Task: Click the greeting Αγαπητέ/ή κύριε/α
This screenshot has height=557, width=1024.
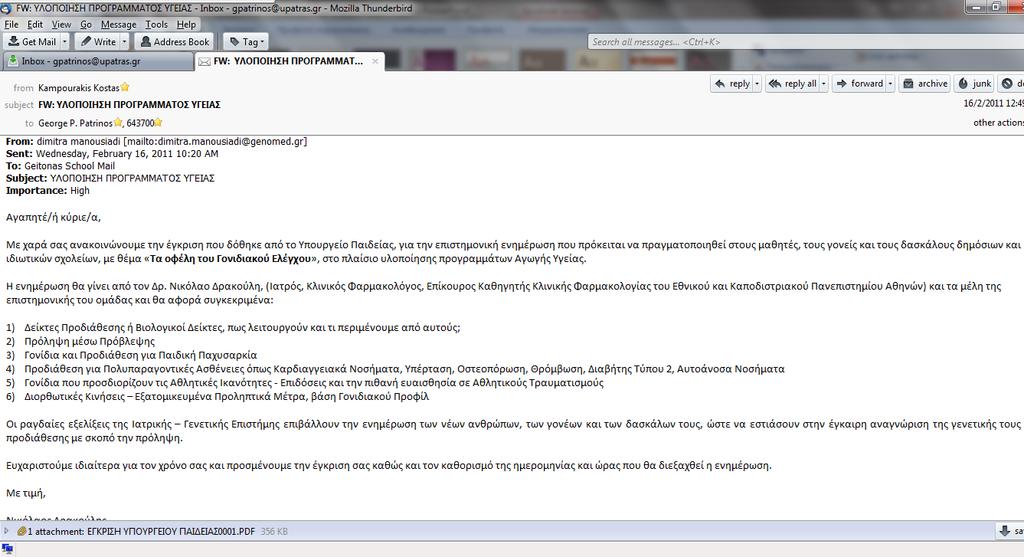Action: pos(54,217)
